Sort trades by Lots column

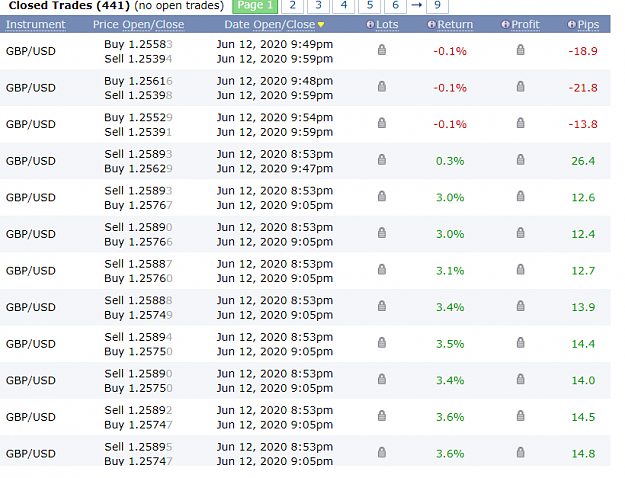click(x=387, y=25)
